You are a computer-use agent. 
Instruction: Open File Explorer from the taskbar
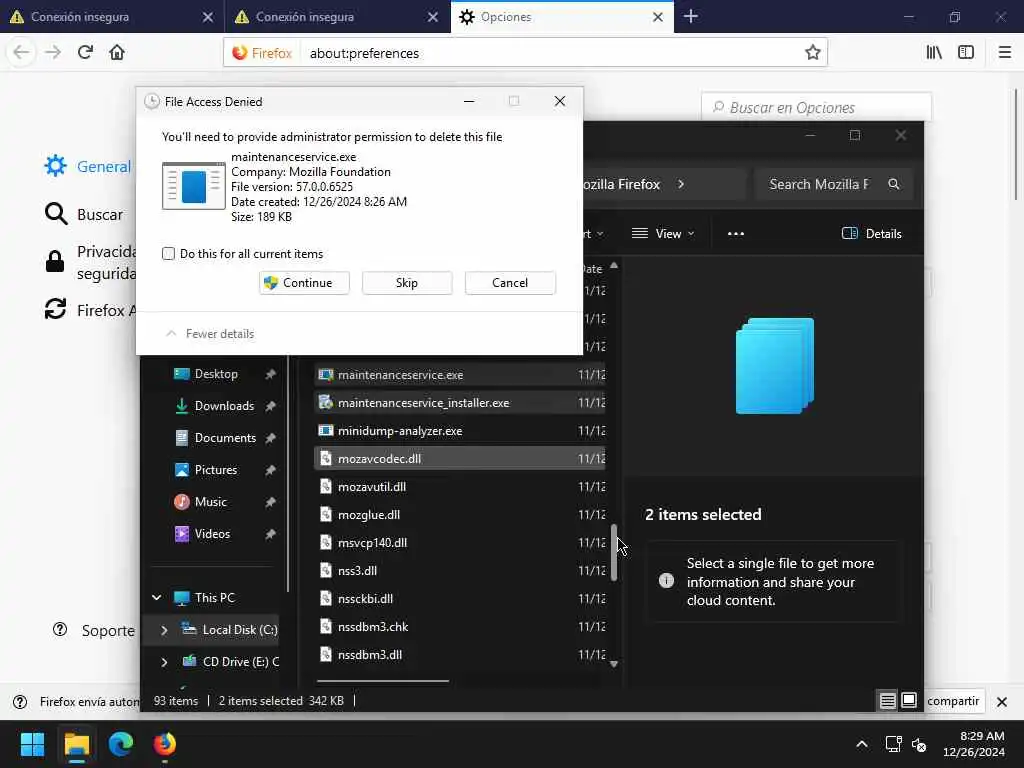click(76, 744)
